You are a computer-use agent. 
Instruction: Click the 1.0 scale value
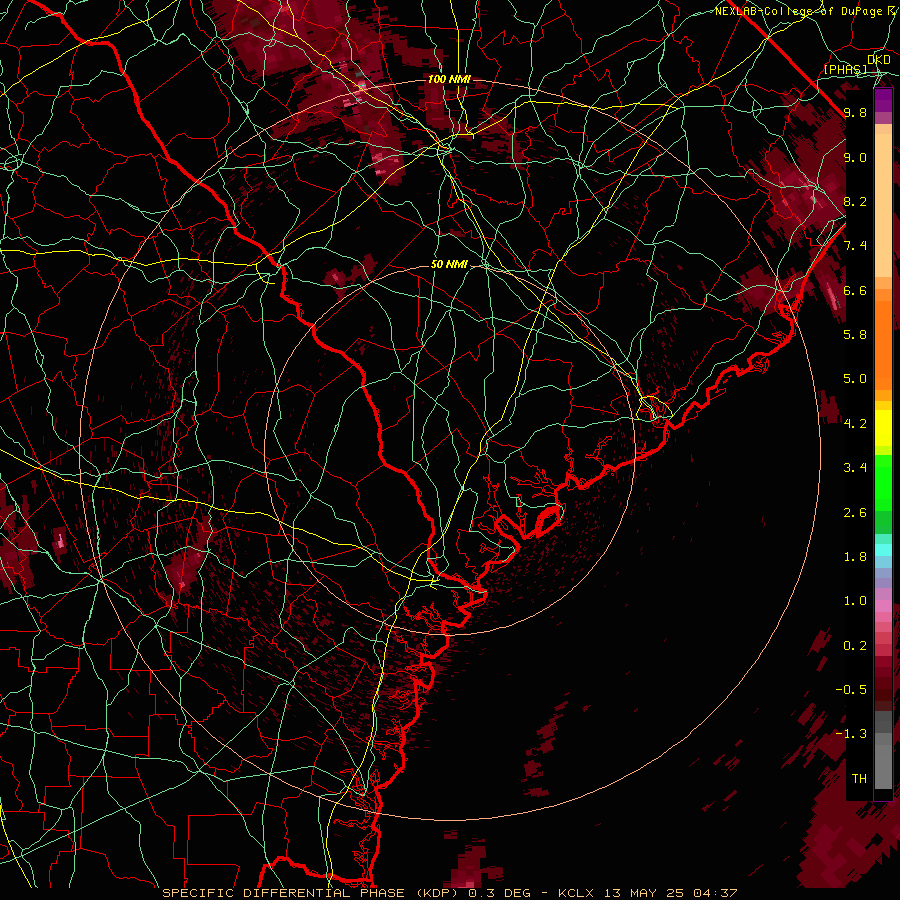[855, 601]
